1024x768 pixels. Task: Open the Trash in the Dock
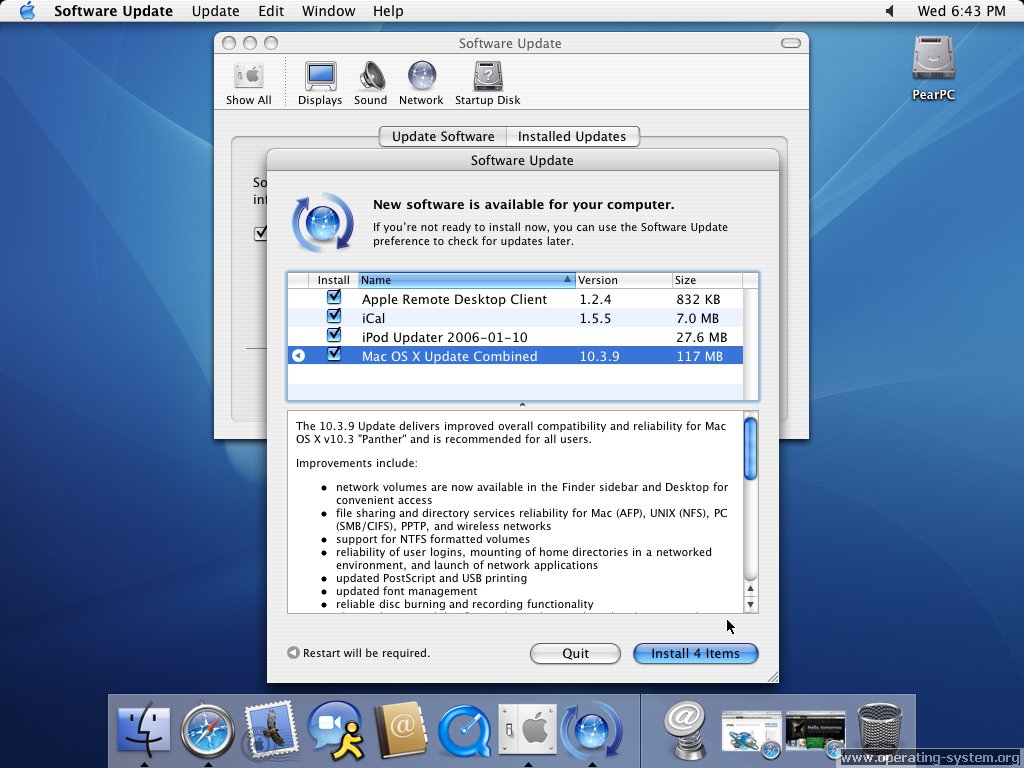(879, 729)
